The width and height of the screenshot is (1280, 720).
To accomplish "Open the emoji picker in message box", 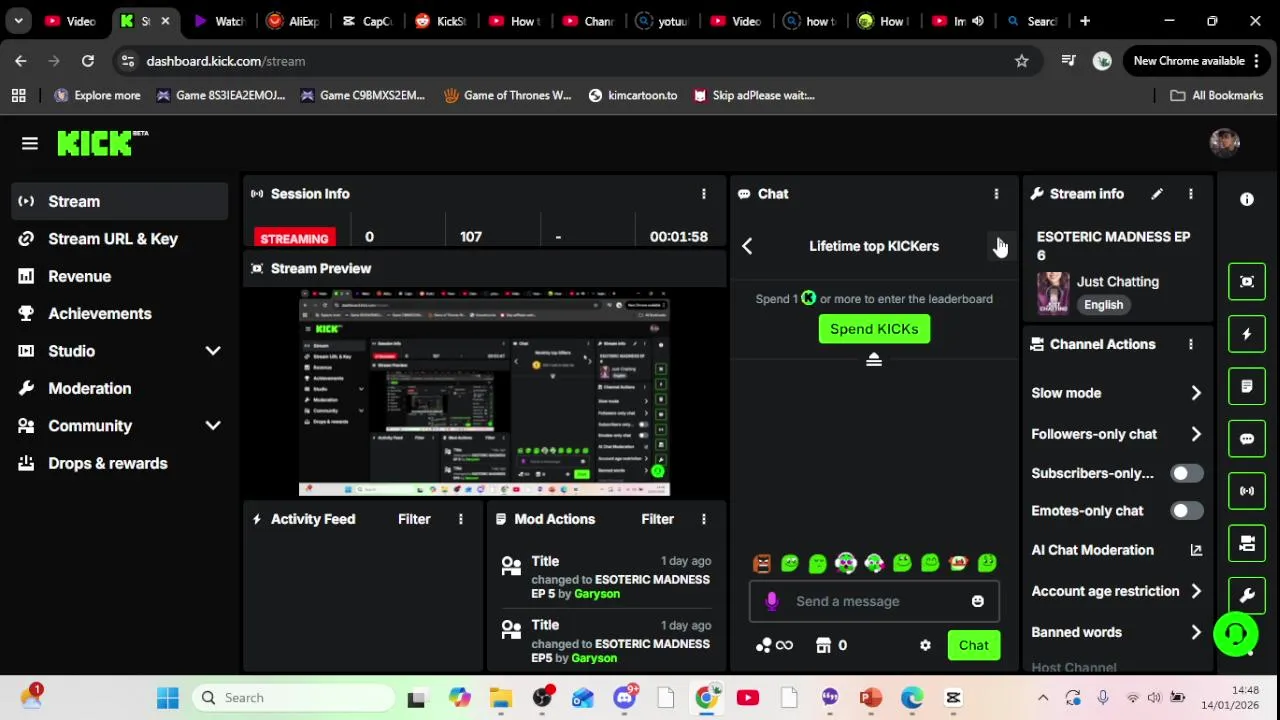I will (978, 601).
